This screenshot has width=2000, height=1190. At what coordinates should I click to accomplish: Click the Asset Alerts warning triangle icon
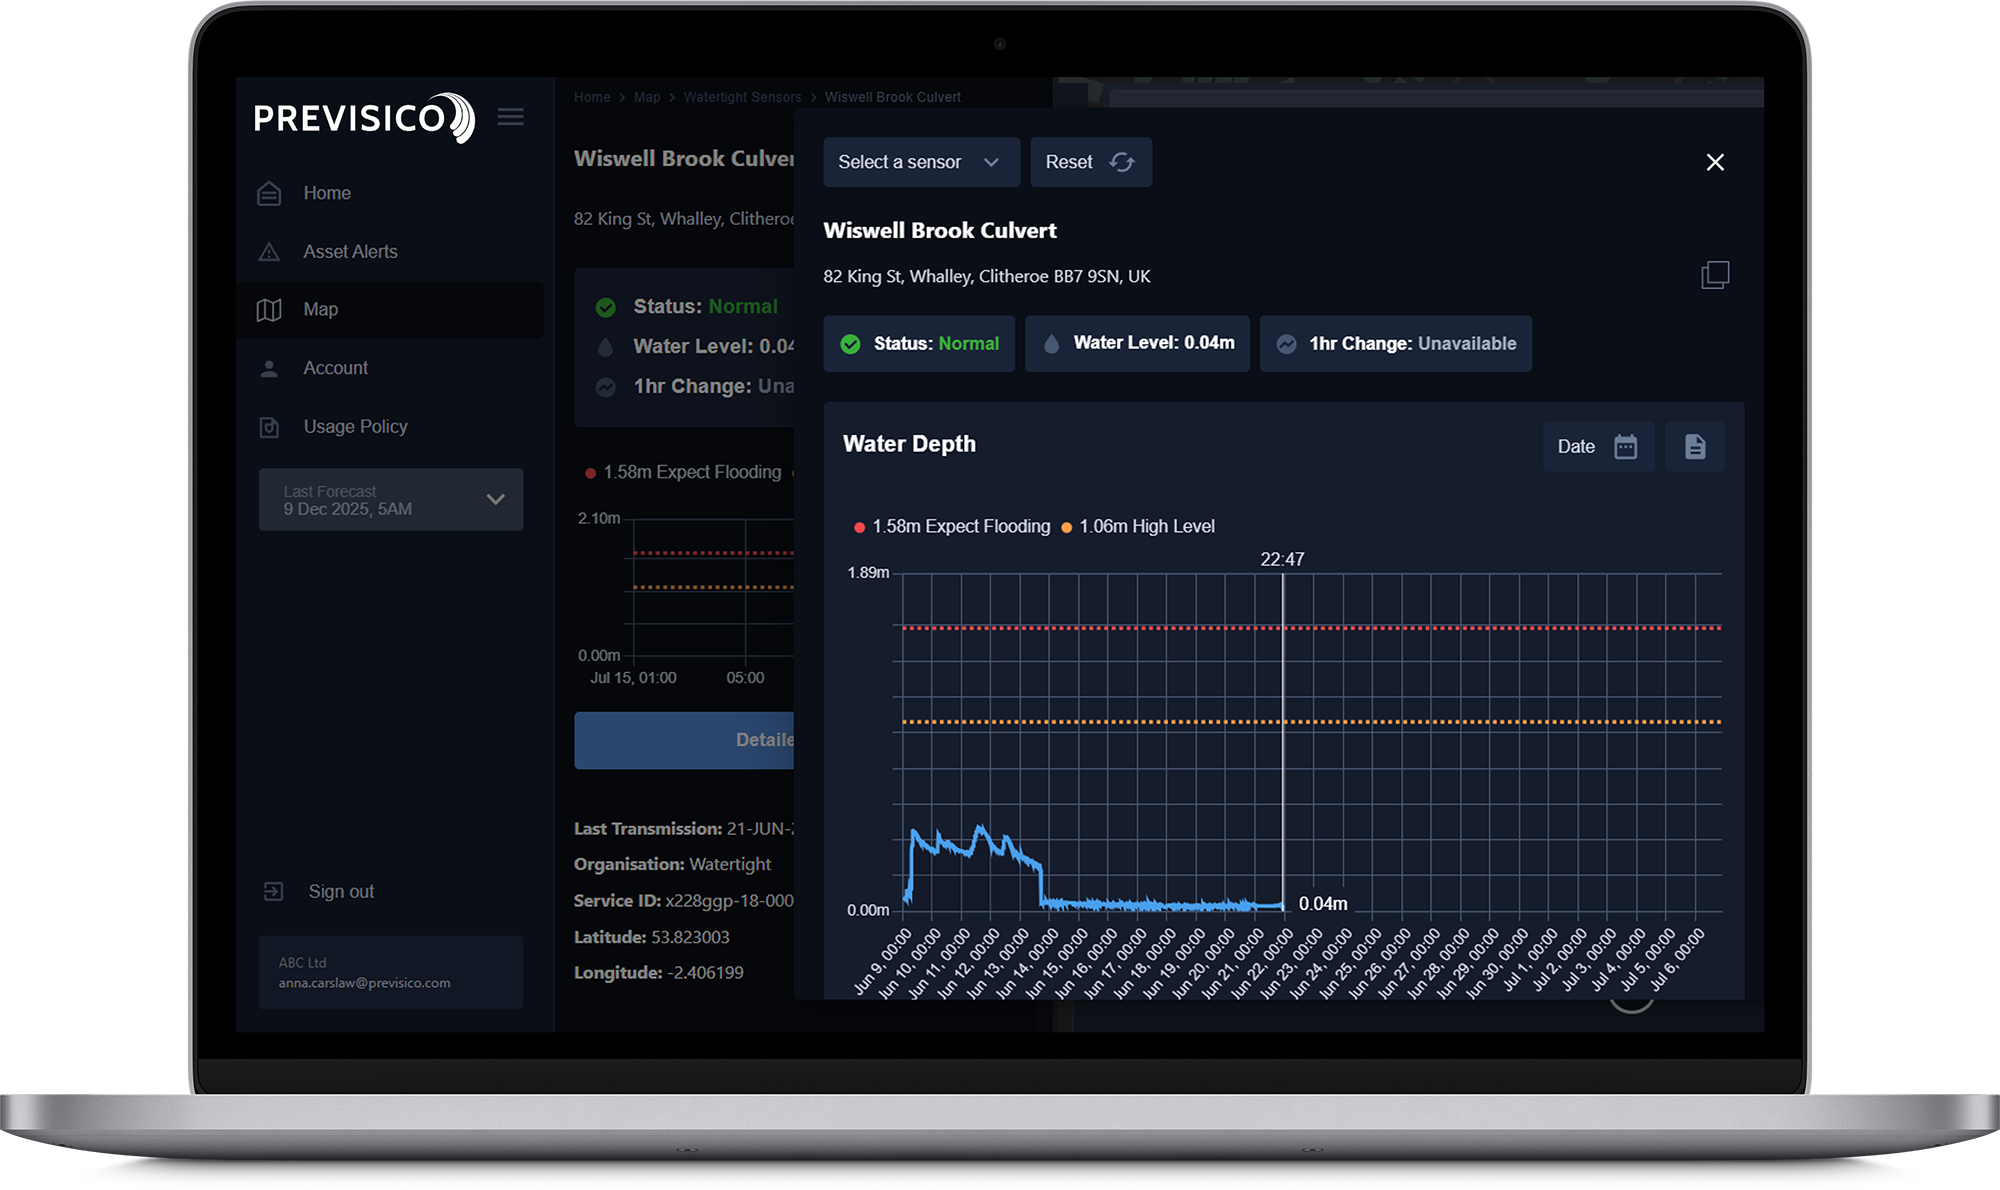tap(269, 252)
